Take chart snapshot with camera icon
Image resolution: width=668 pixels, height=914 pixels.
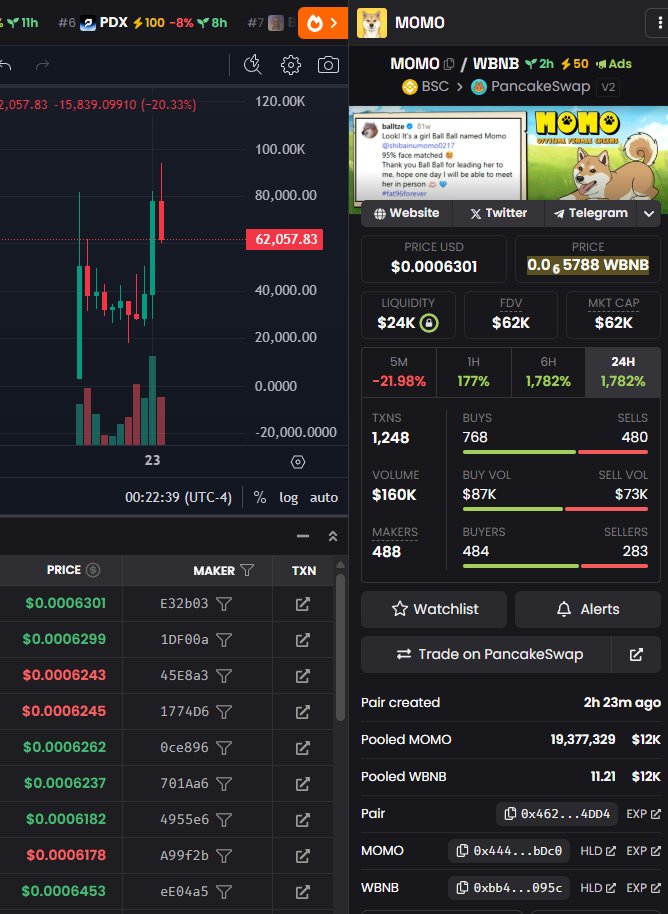click(328, 65)
